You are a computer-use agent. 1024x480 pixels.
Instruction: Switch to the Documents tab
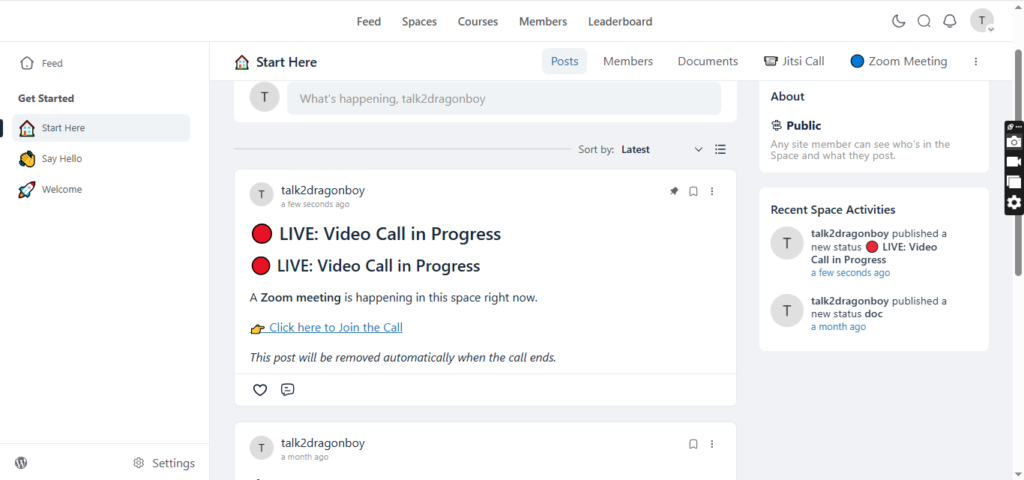point(708,61)
